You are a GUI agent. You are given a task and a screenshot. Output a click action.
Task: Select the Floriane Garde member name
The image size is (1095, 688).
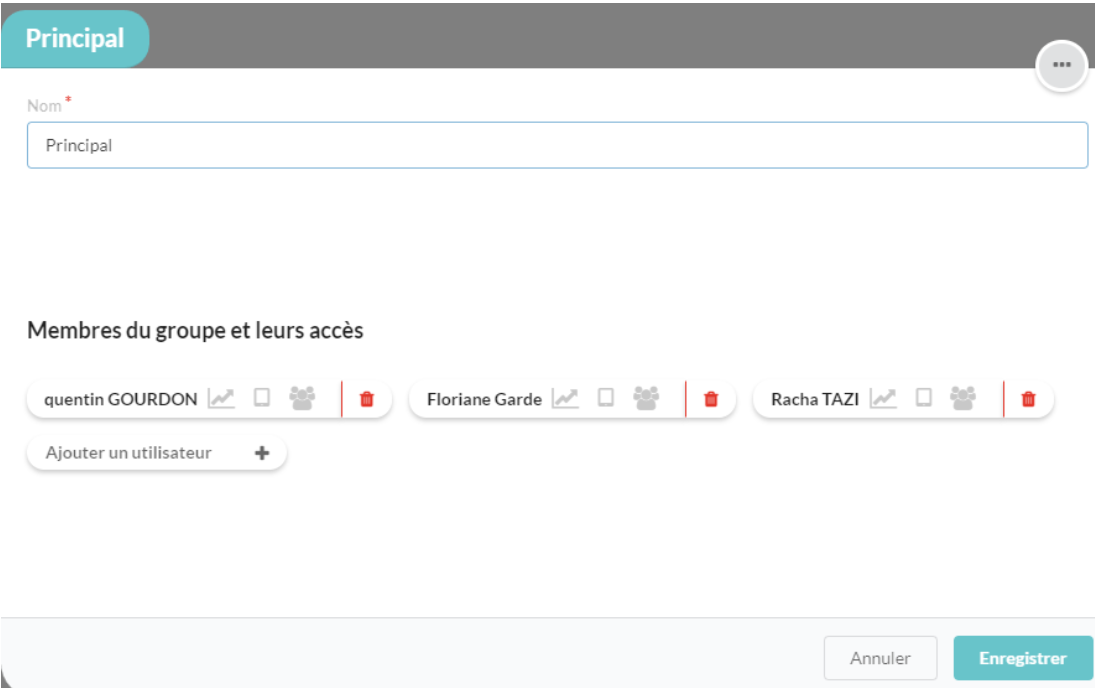pyautogui.click(x=484, y=400)
